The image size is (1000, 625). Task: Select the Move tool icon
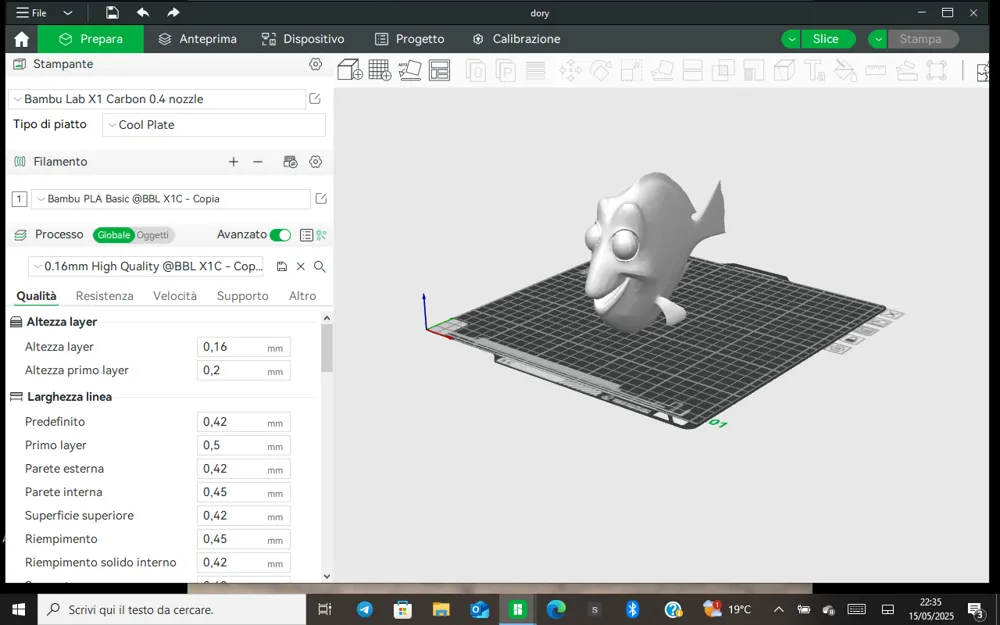click(570, 70)
